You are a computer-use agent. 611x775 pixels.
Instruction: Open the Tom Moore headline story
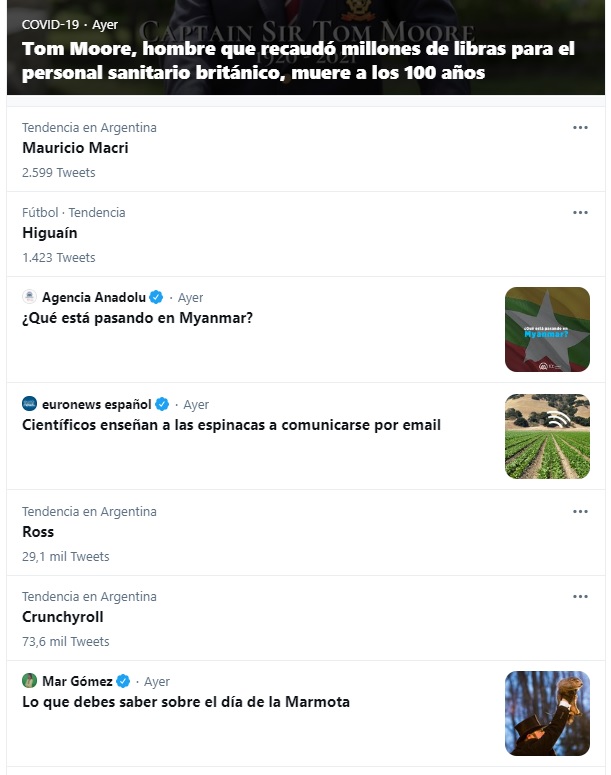(298, 61)
